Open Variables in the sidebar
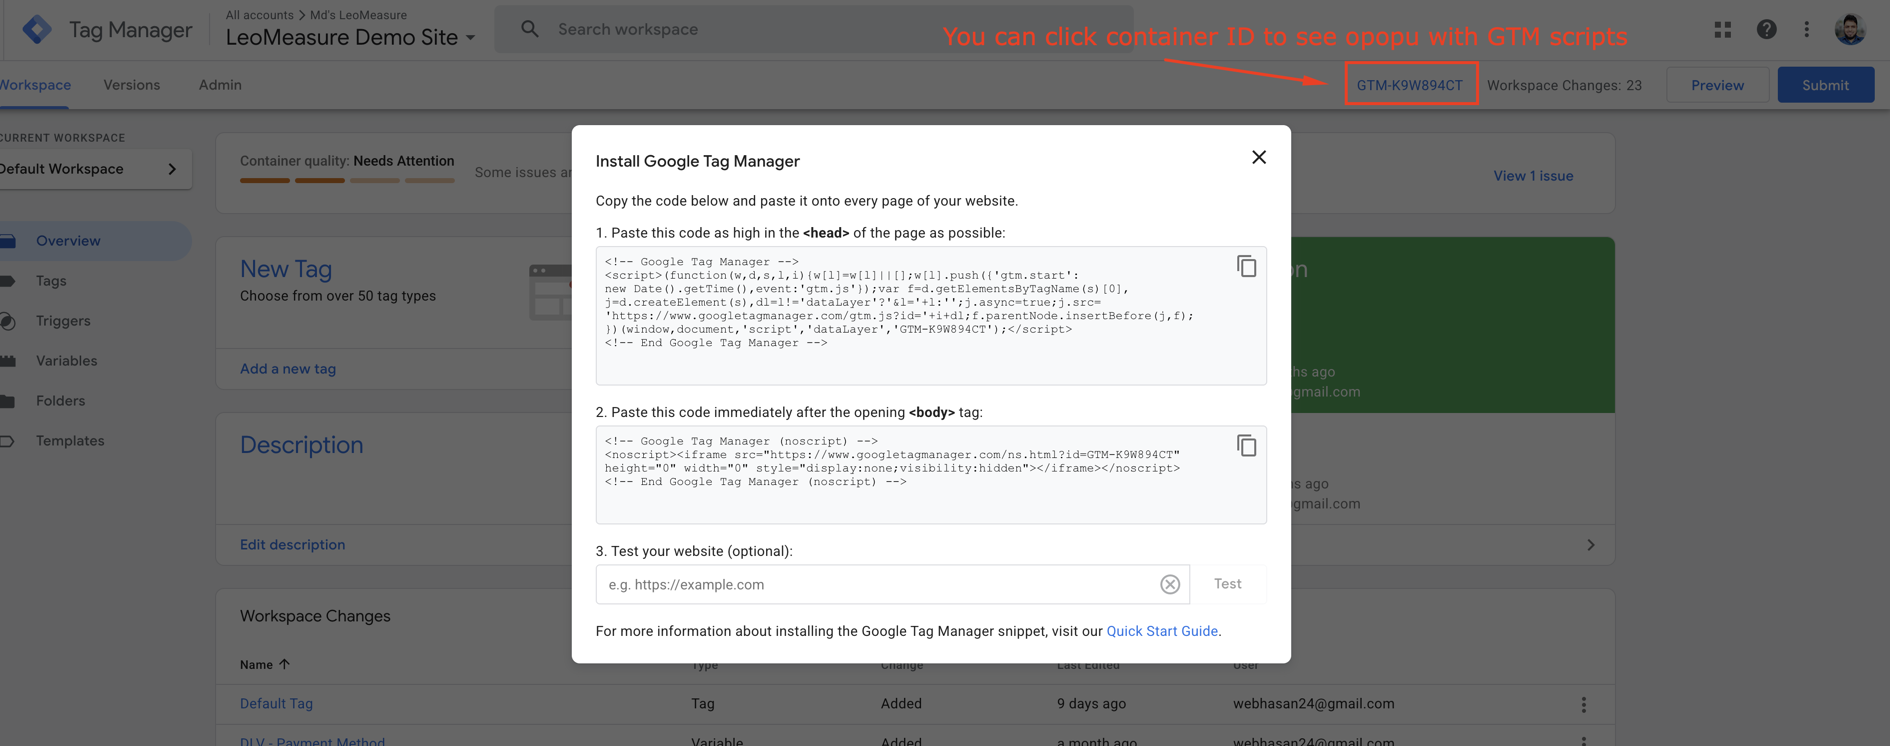The width and height of the screenshot is (1891, 746). coord(67,361)
